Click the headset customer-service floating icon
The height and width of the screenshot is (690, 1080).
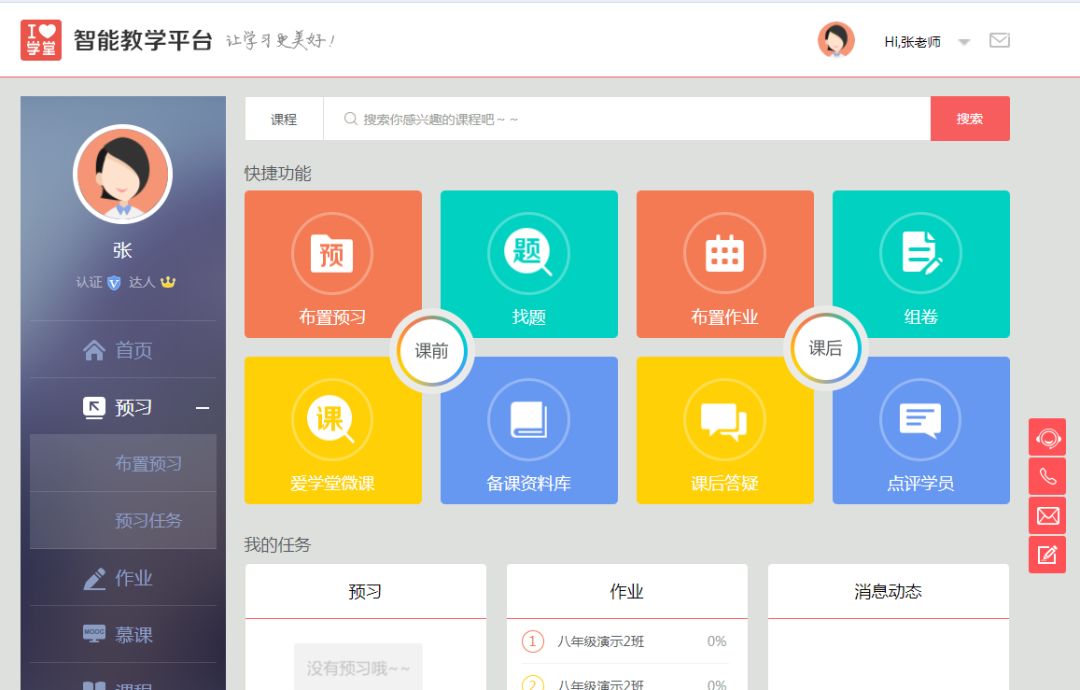coord(1047,437)
